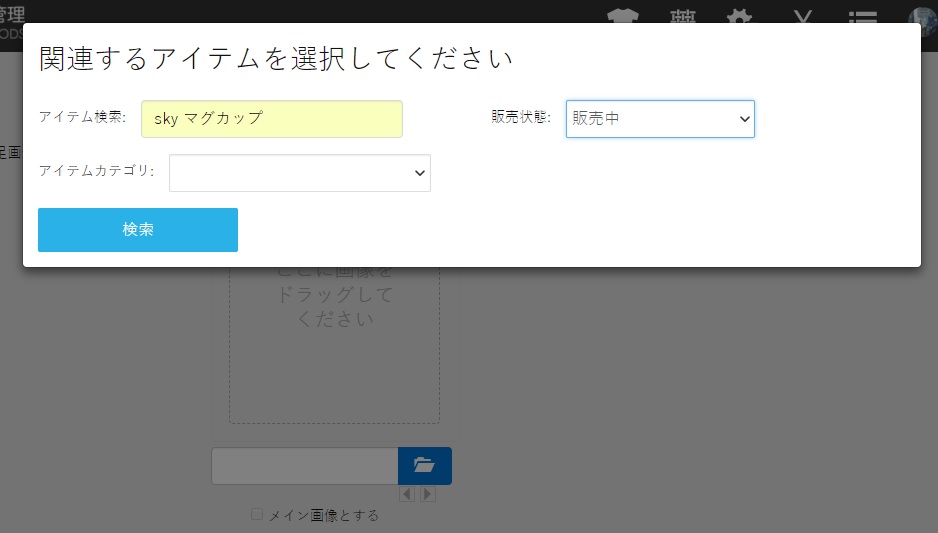This screenshot has height=533, width=938.
Task: Click the right arrow below folder button
Action: (428, 494)
